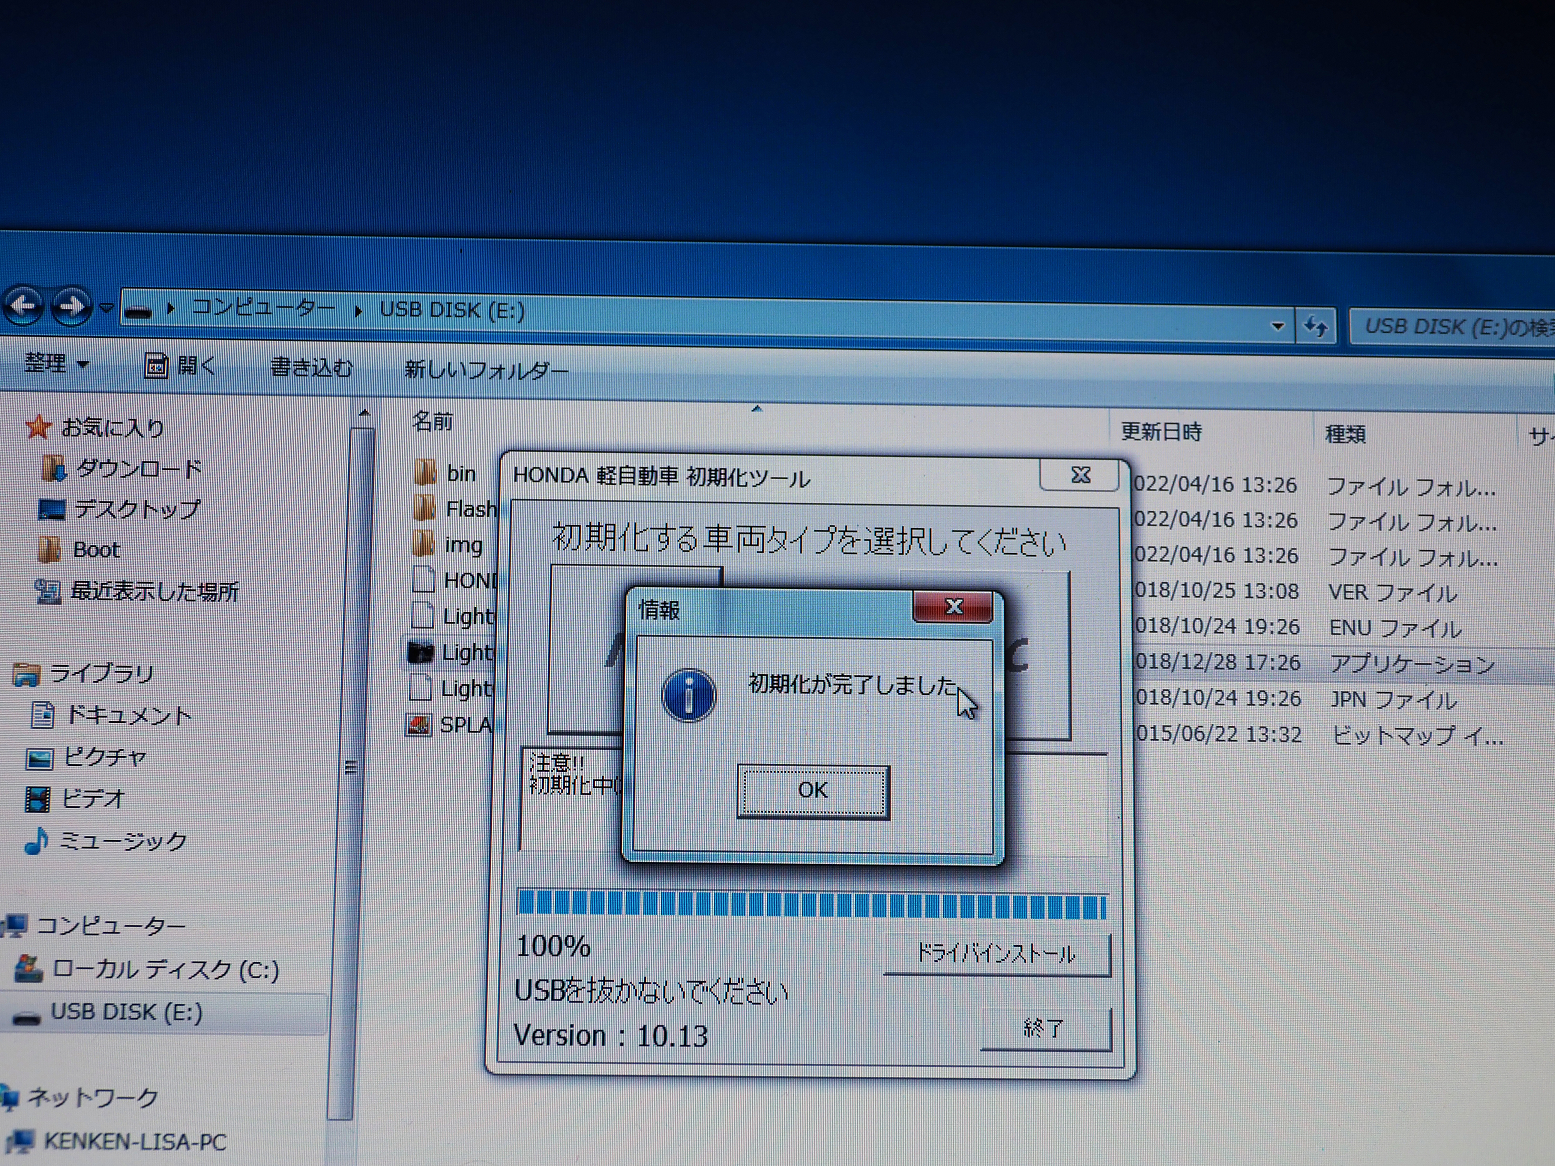Open ドキュメント library
The width and height of the screenshot is (1555, 1166).
(x=128, y=715)
